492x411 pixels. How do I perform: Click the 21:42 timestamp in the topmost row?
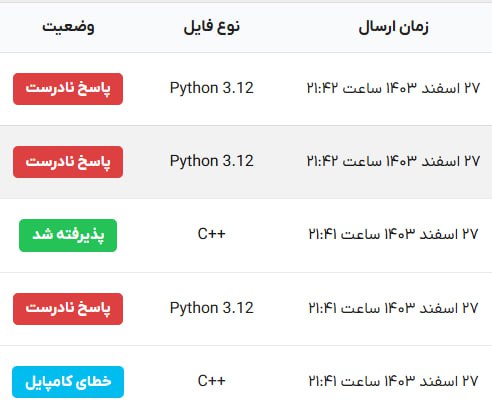click(x=393, y=89)
